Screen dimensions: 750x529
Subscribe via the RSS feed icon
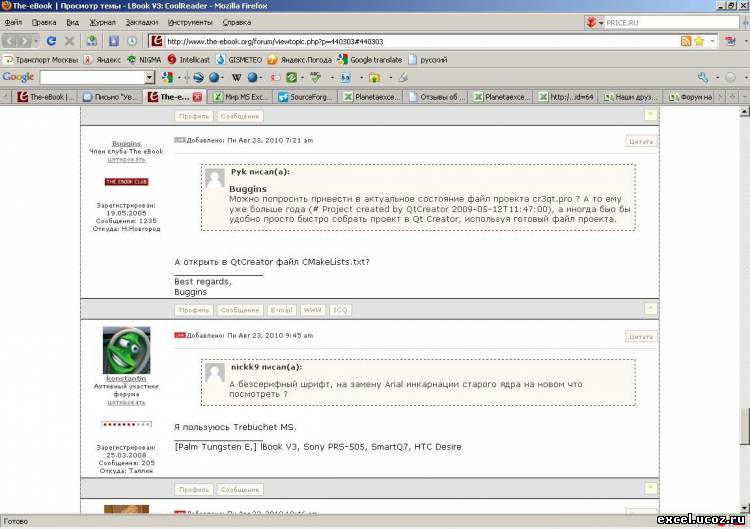tap(685, 41)
